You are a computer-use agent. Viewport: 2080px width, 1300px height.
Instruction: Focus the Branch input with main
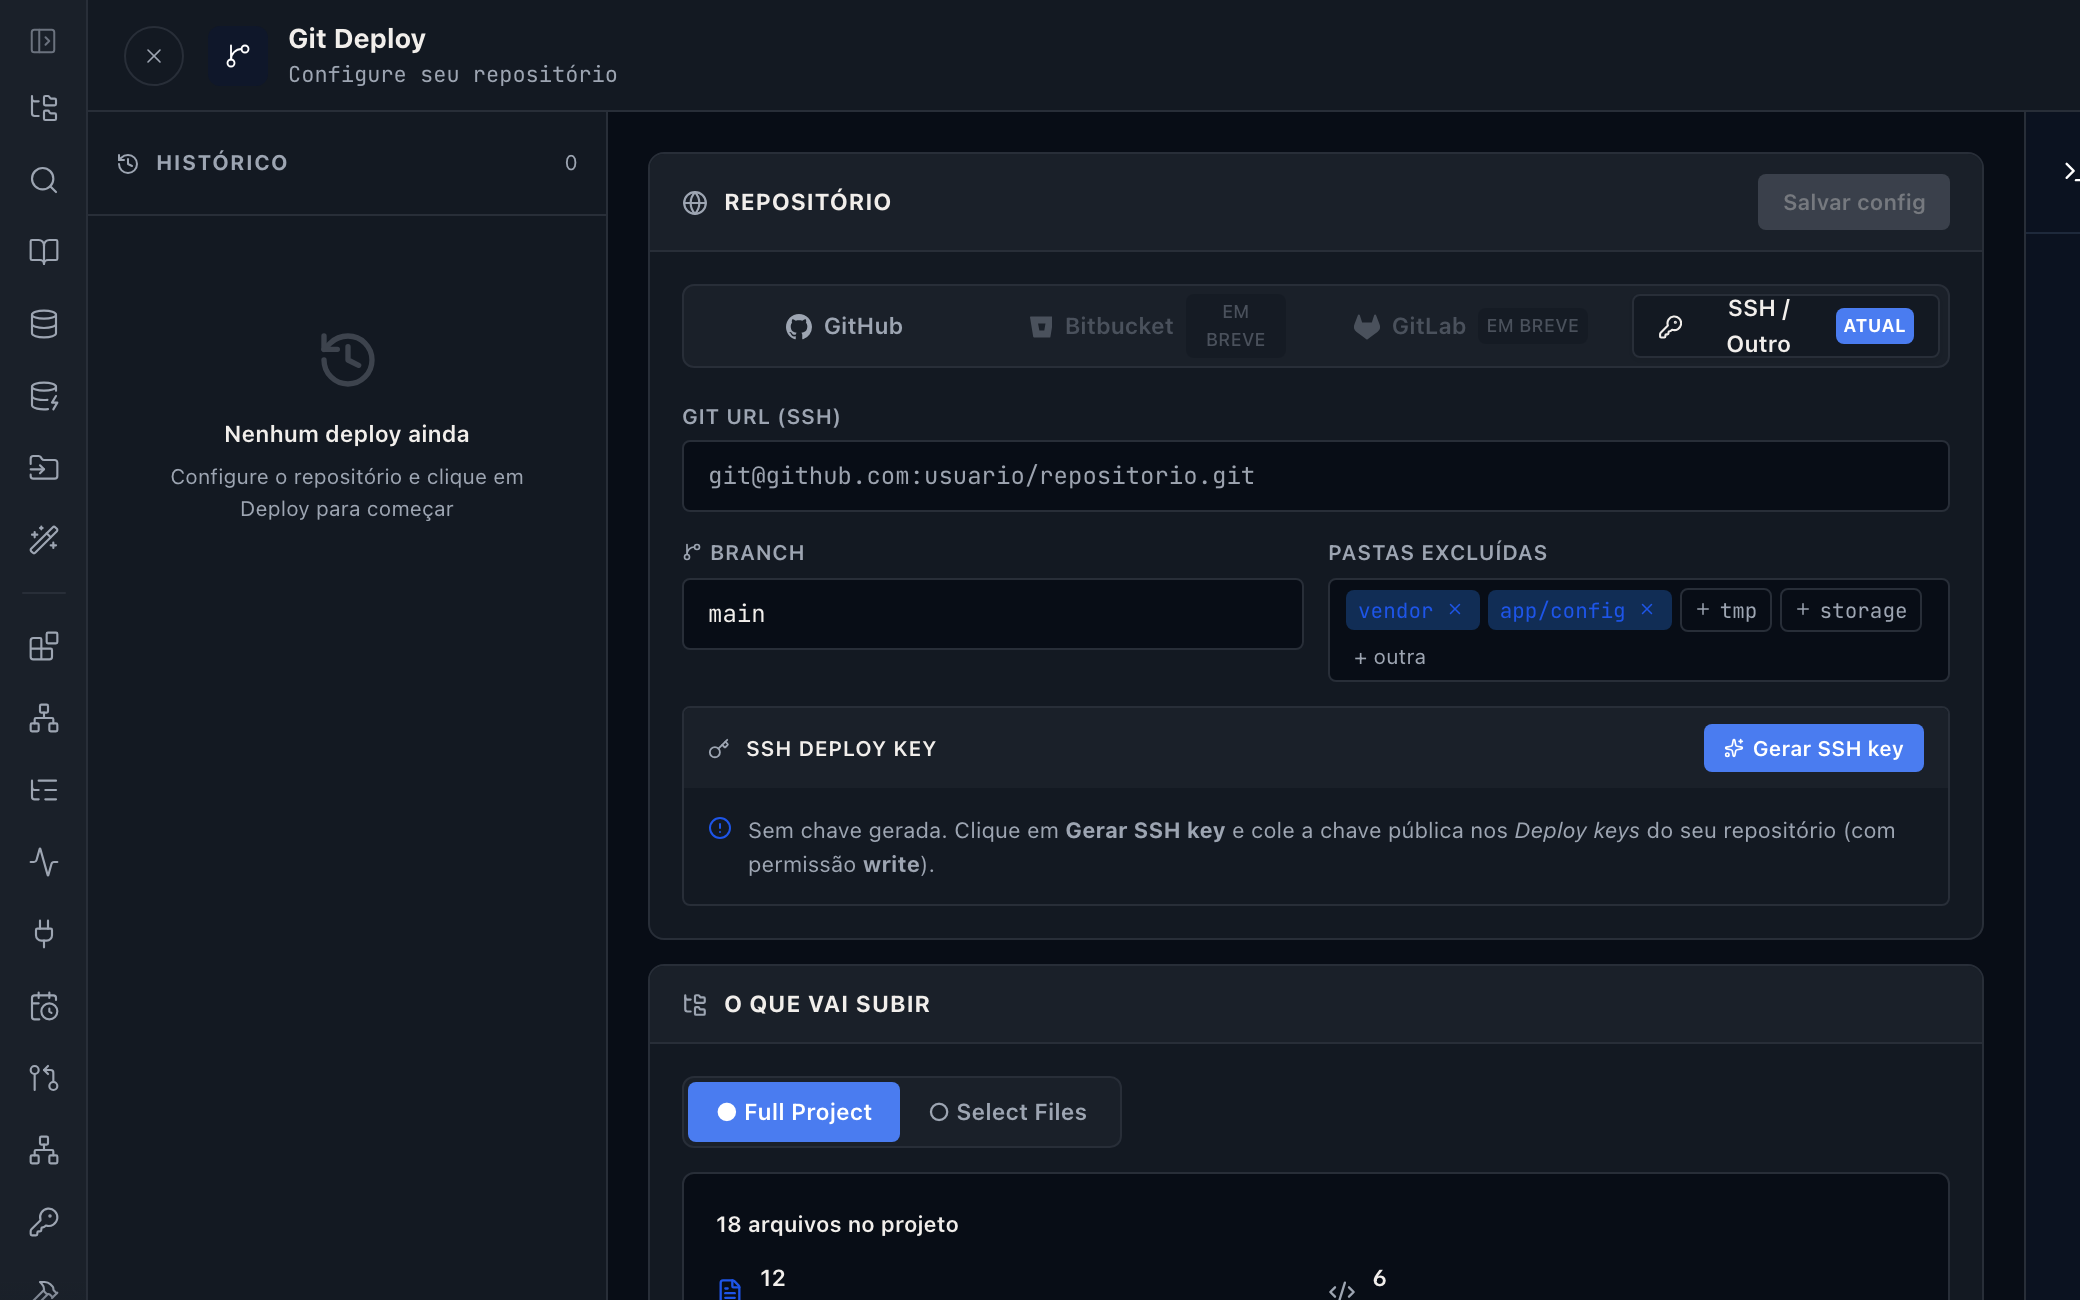coord(992,614)
